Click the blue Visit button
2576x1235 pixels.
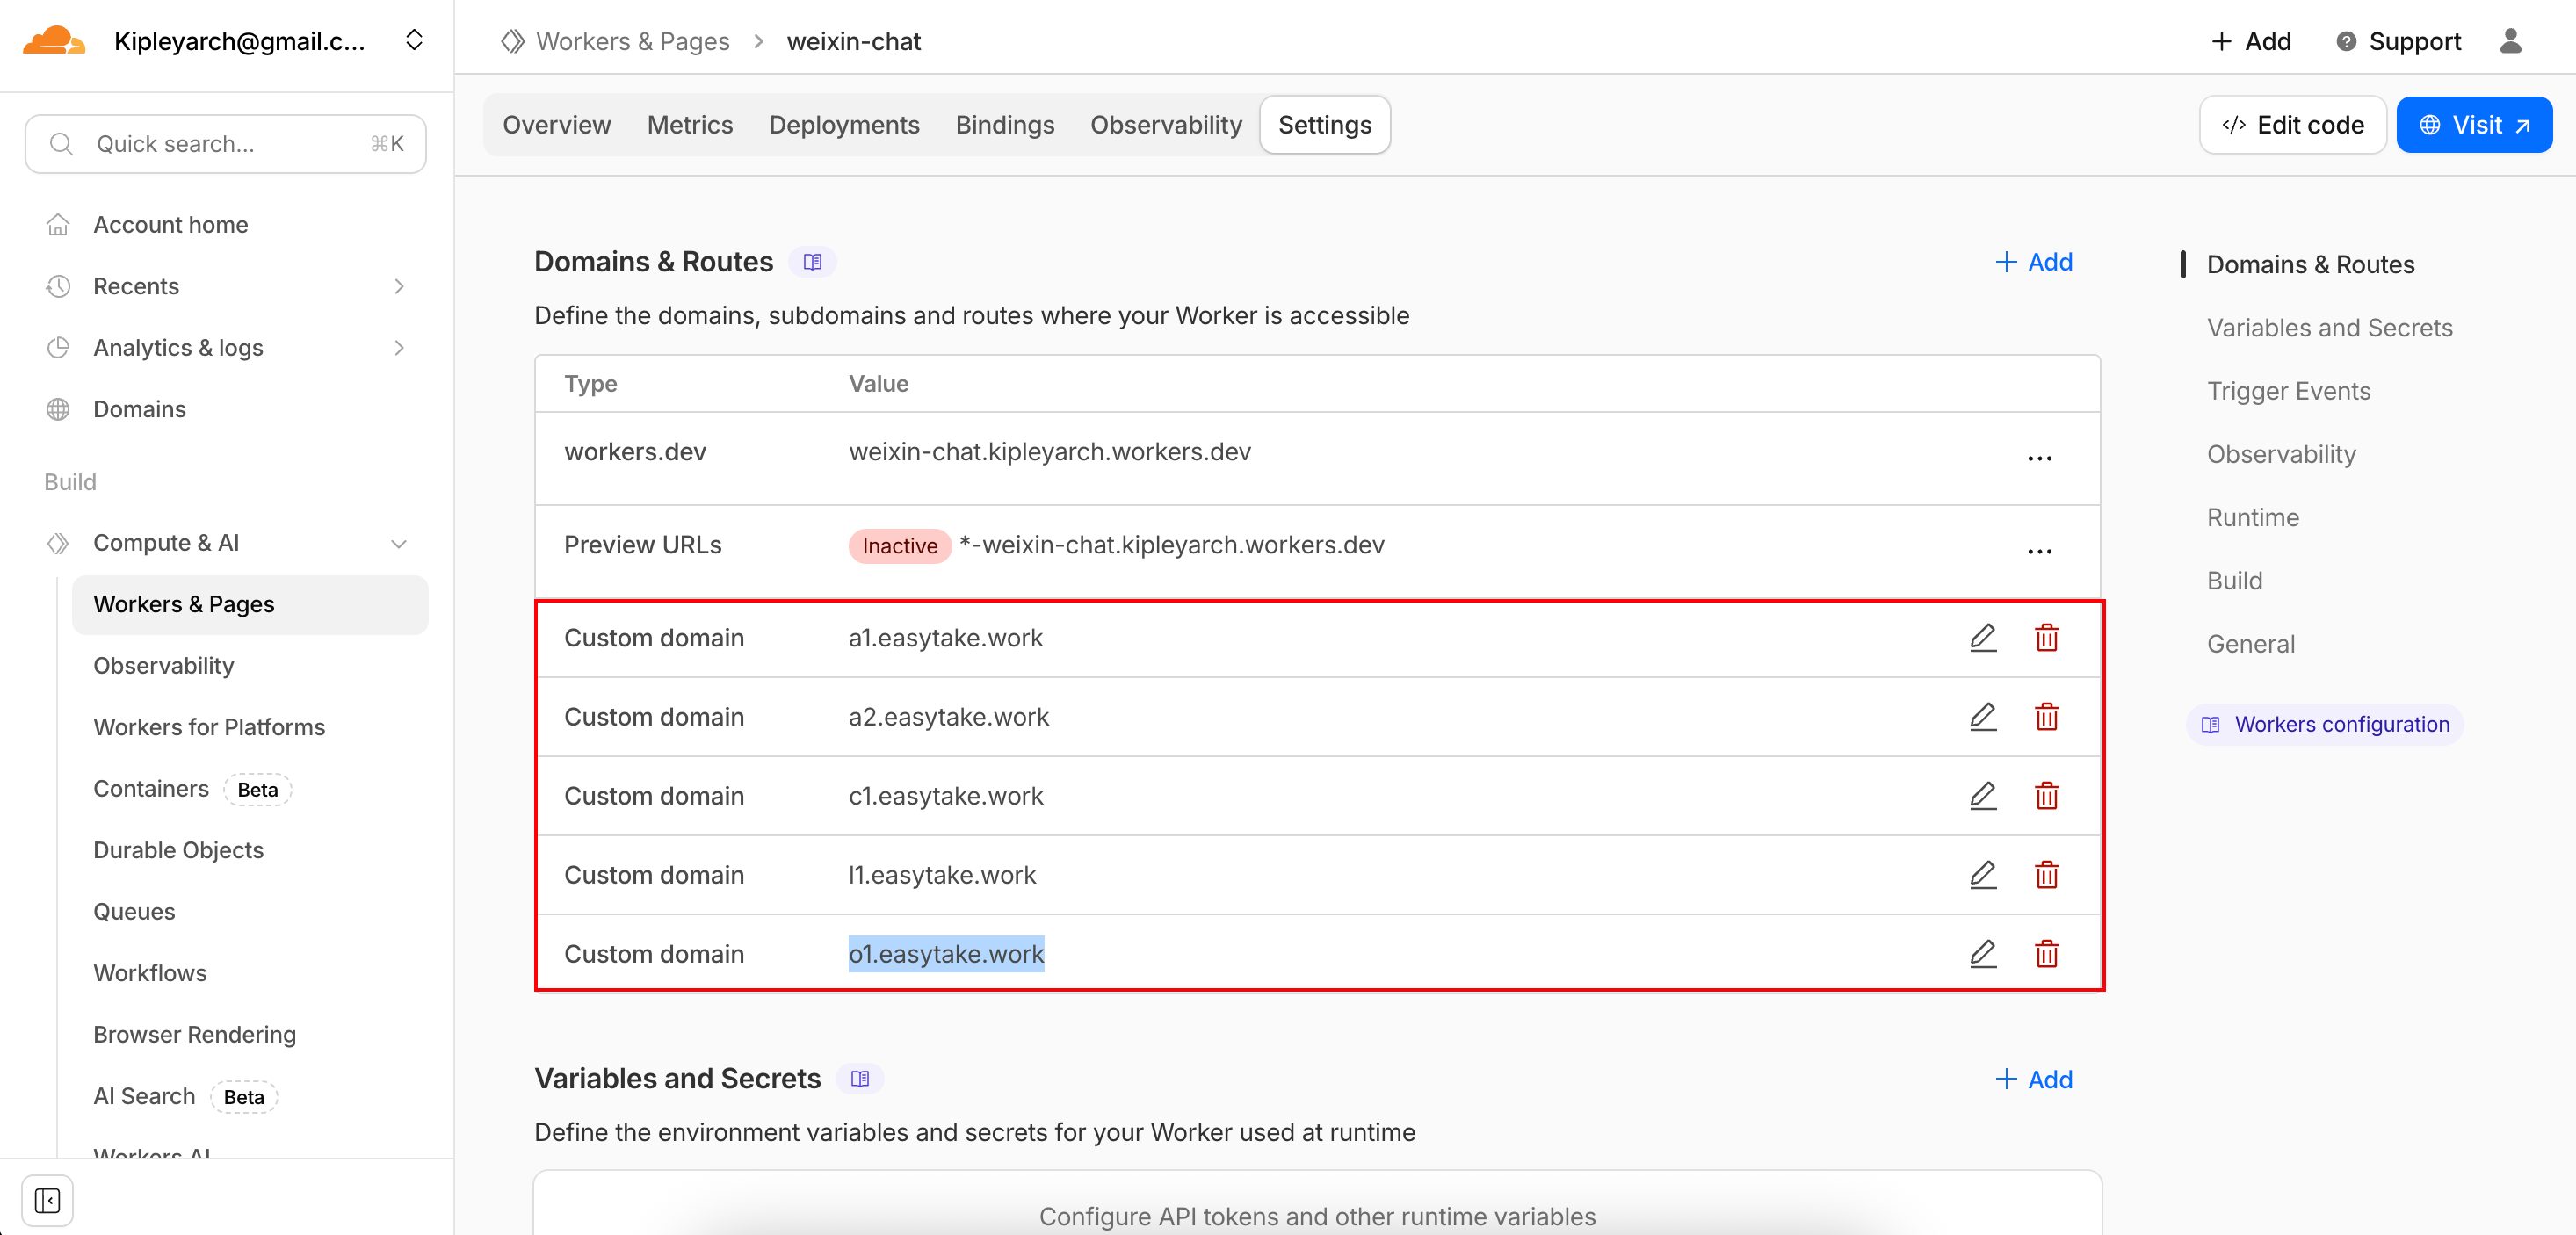[x=2473, y=125]
